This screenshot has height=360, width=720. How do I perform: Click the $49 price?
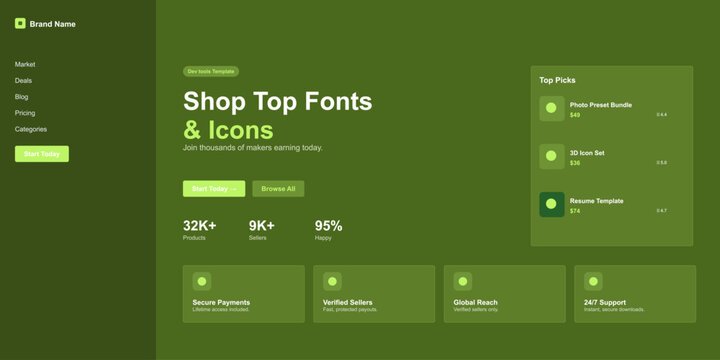[575, 115]
